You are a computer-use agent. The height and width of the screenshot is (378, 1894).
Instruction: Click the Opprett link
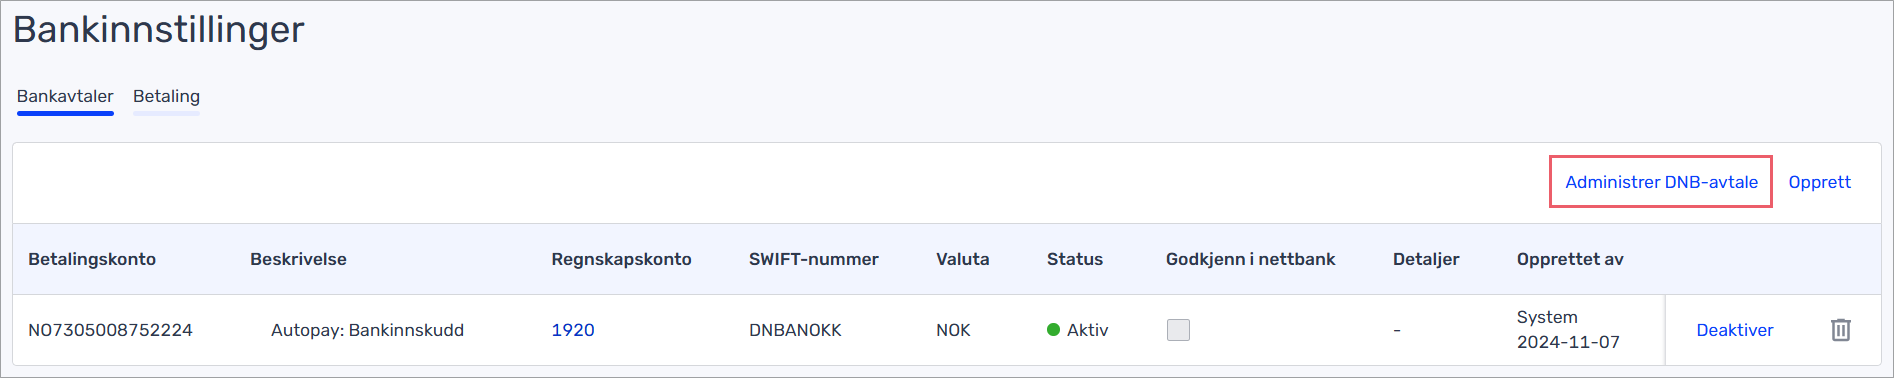[x=1819, y=182]
